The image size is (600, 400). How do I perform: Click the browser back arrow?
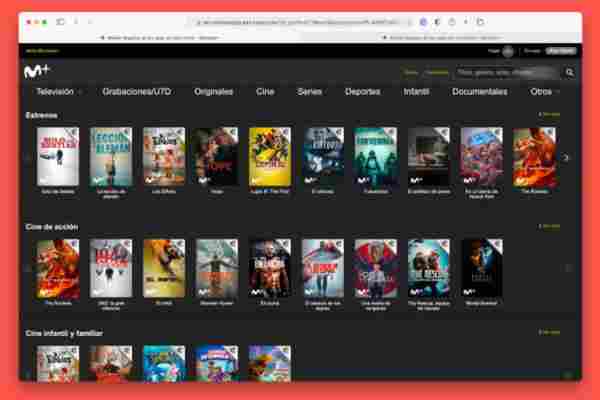tap(76, 22)
